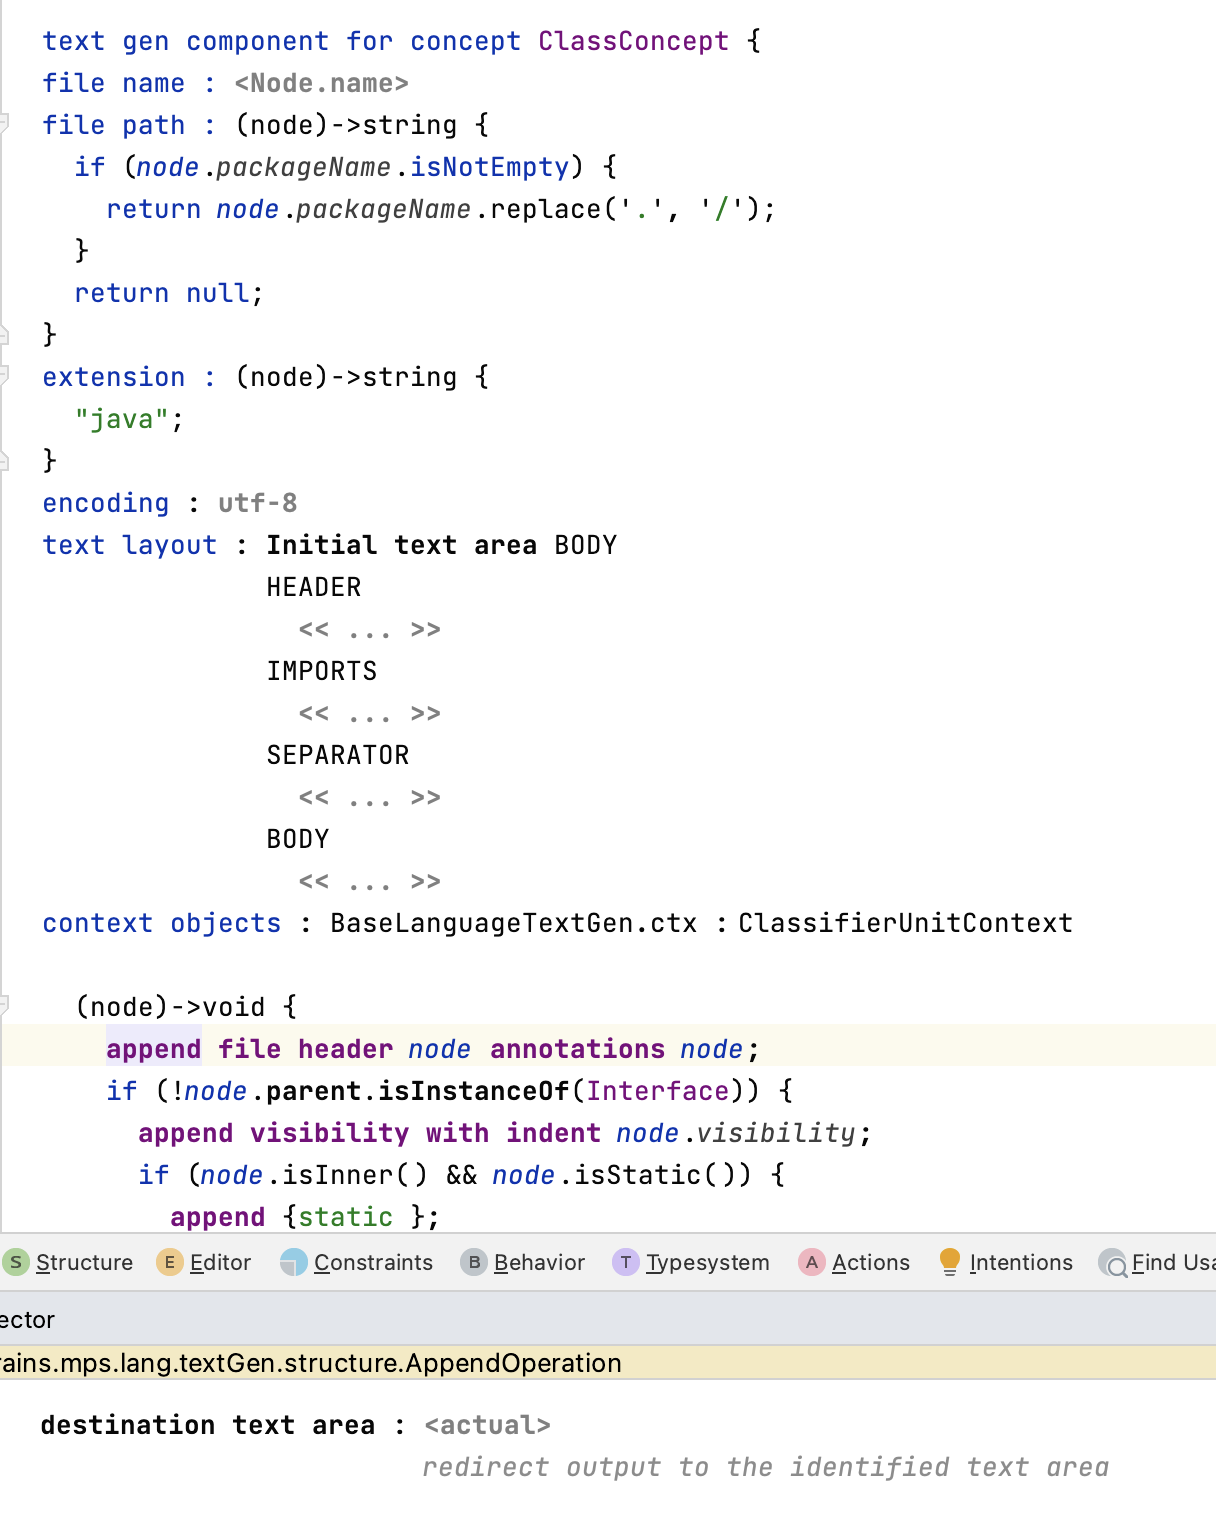Click the 'text layout' keyword
The height and width of the screenshot is (1524, 1216).
pos(130,545)
